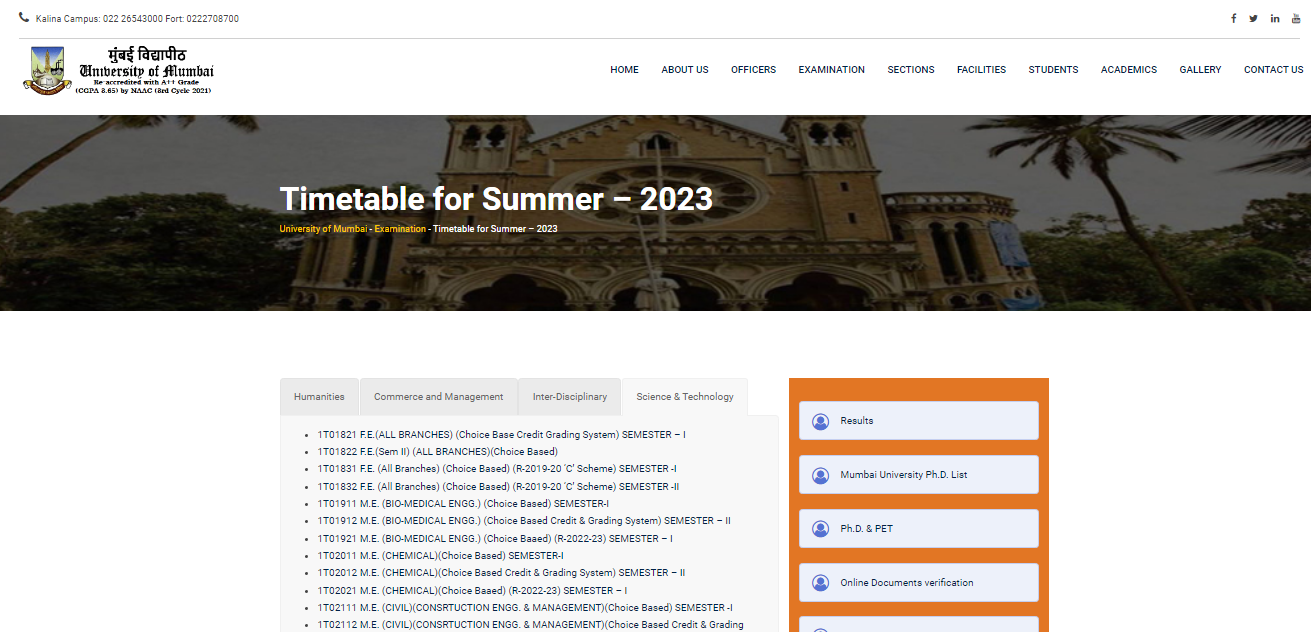Open the Results sidebar button

pyautogui.click(x=919, y=421)
